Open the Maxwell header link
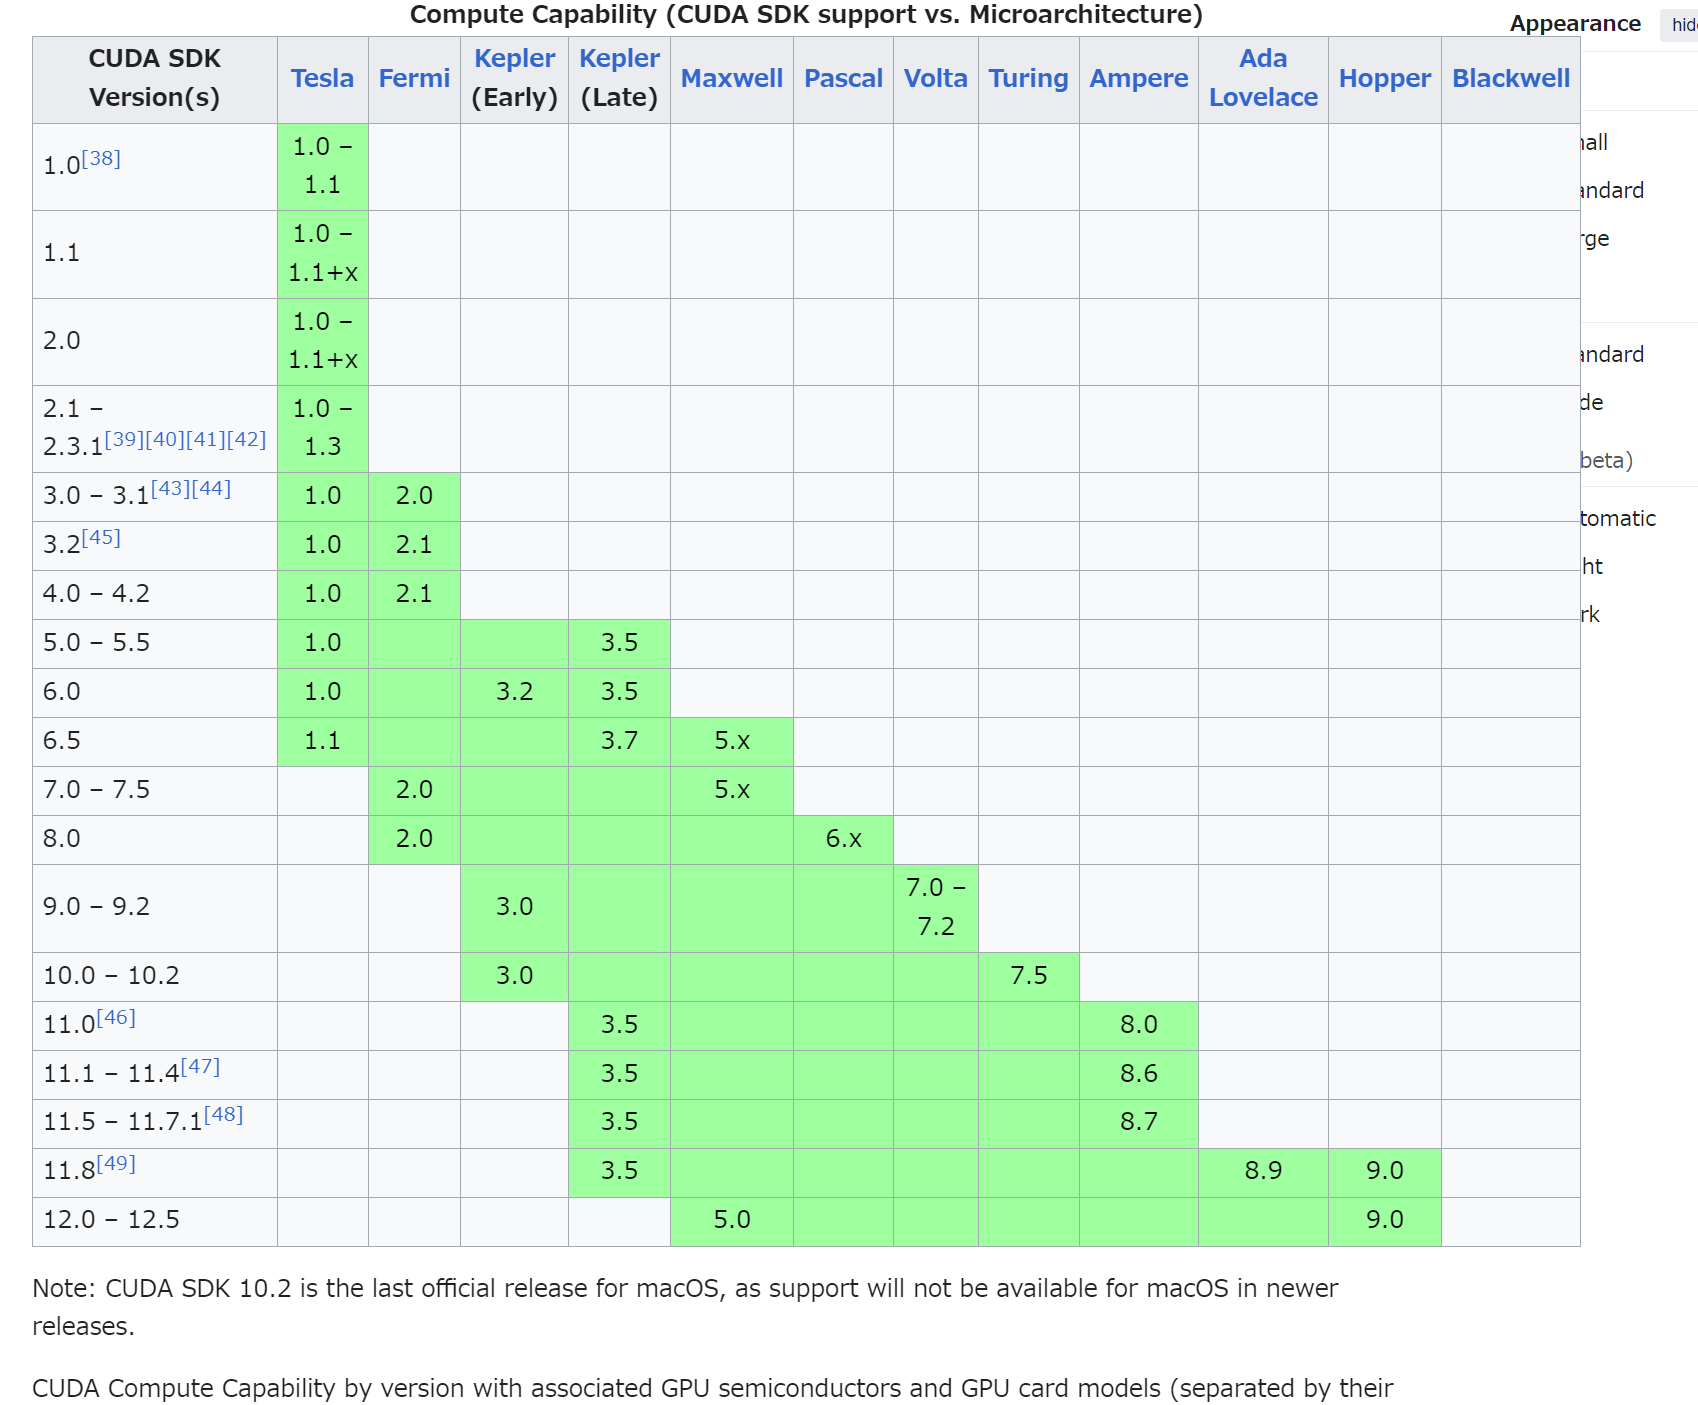Viewport: 1698px width, 1405px height. [x=732, y=78]
